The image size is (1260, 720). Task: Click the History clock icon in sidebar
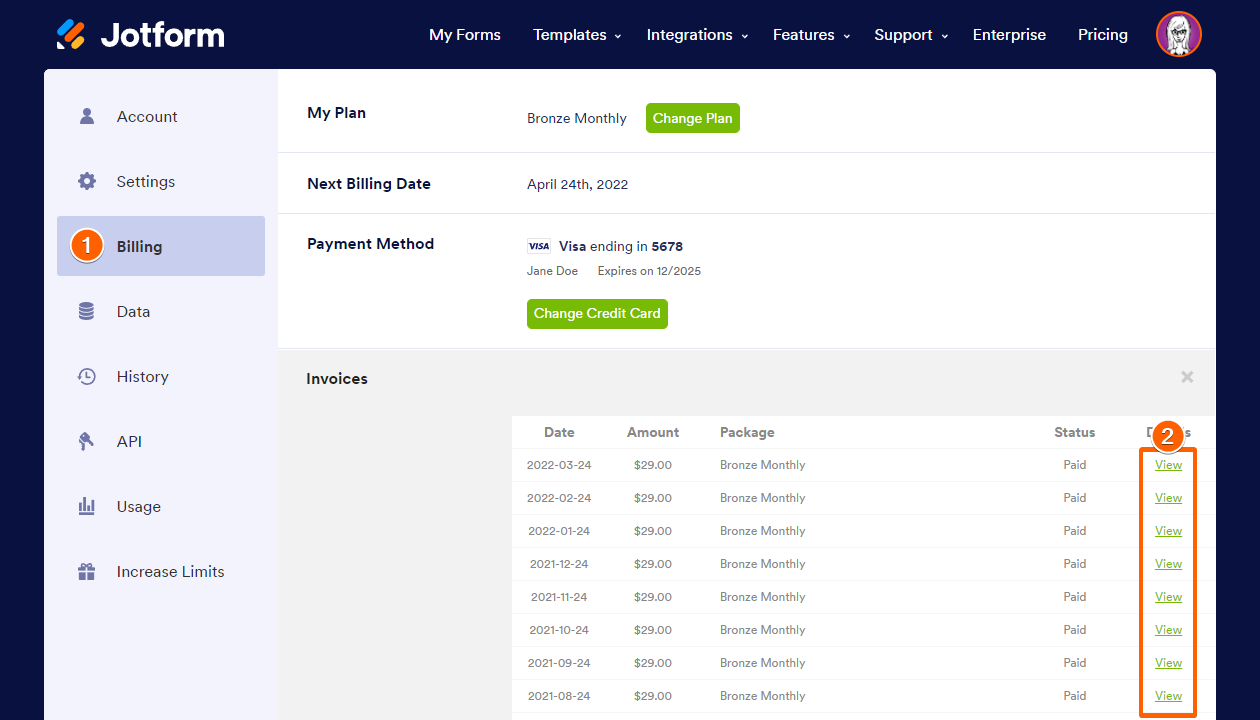point(87,376)
